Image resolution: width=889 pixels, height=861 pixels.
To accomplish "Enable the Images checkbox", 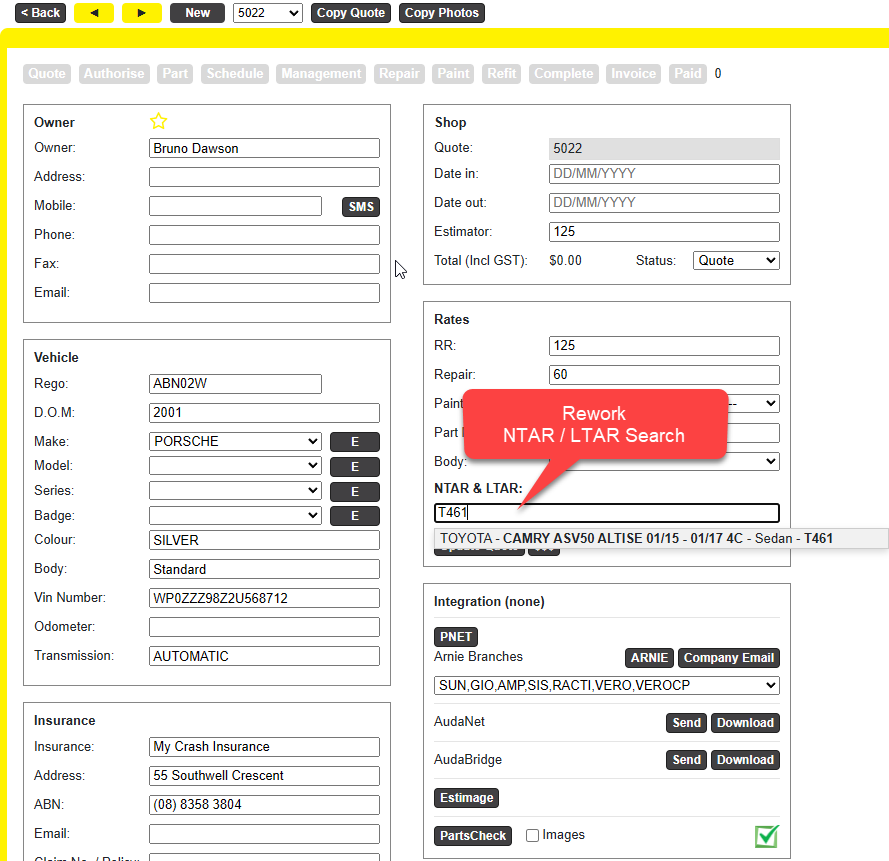I will pos(533,835).
